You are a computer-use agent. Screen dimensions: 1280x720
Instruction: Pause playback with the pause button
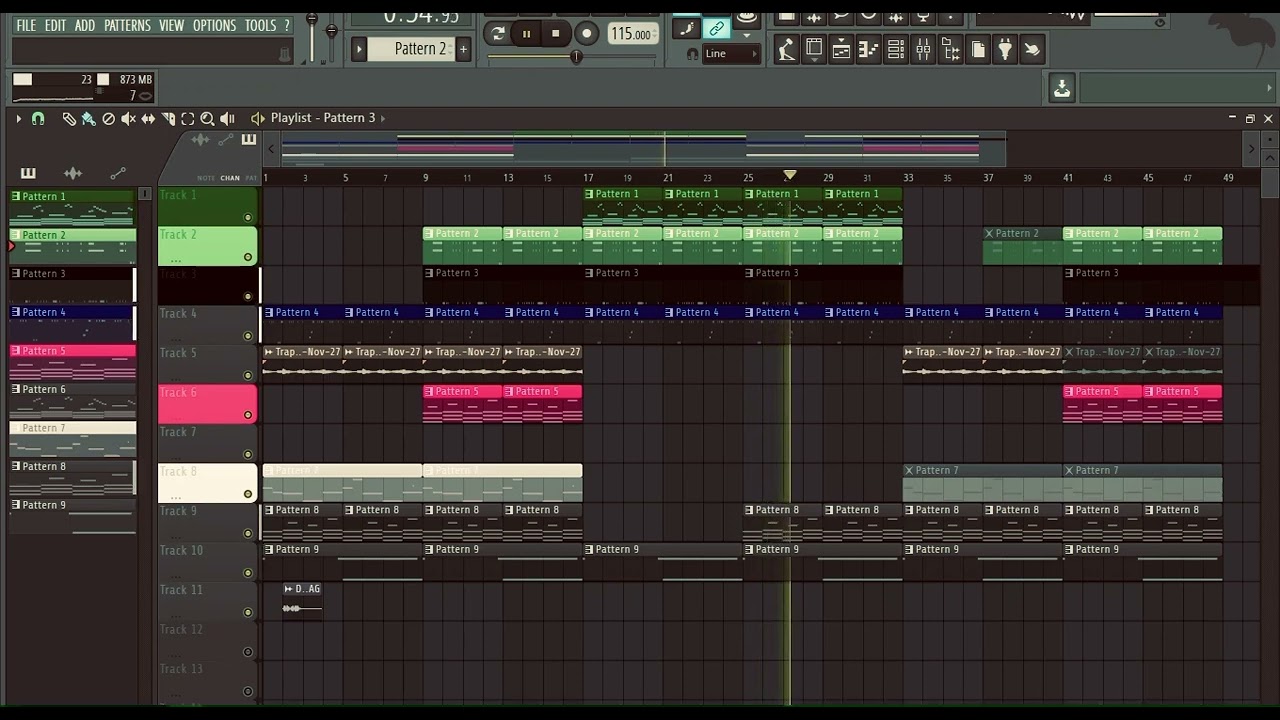(526, 33)
